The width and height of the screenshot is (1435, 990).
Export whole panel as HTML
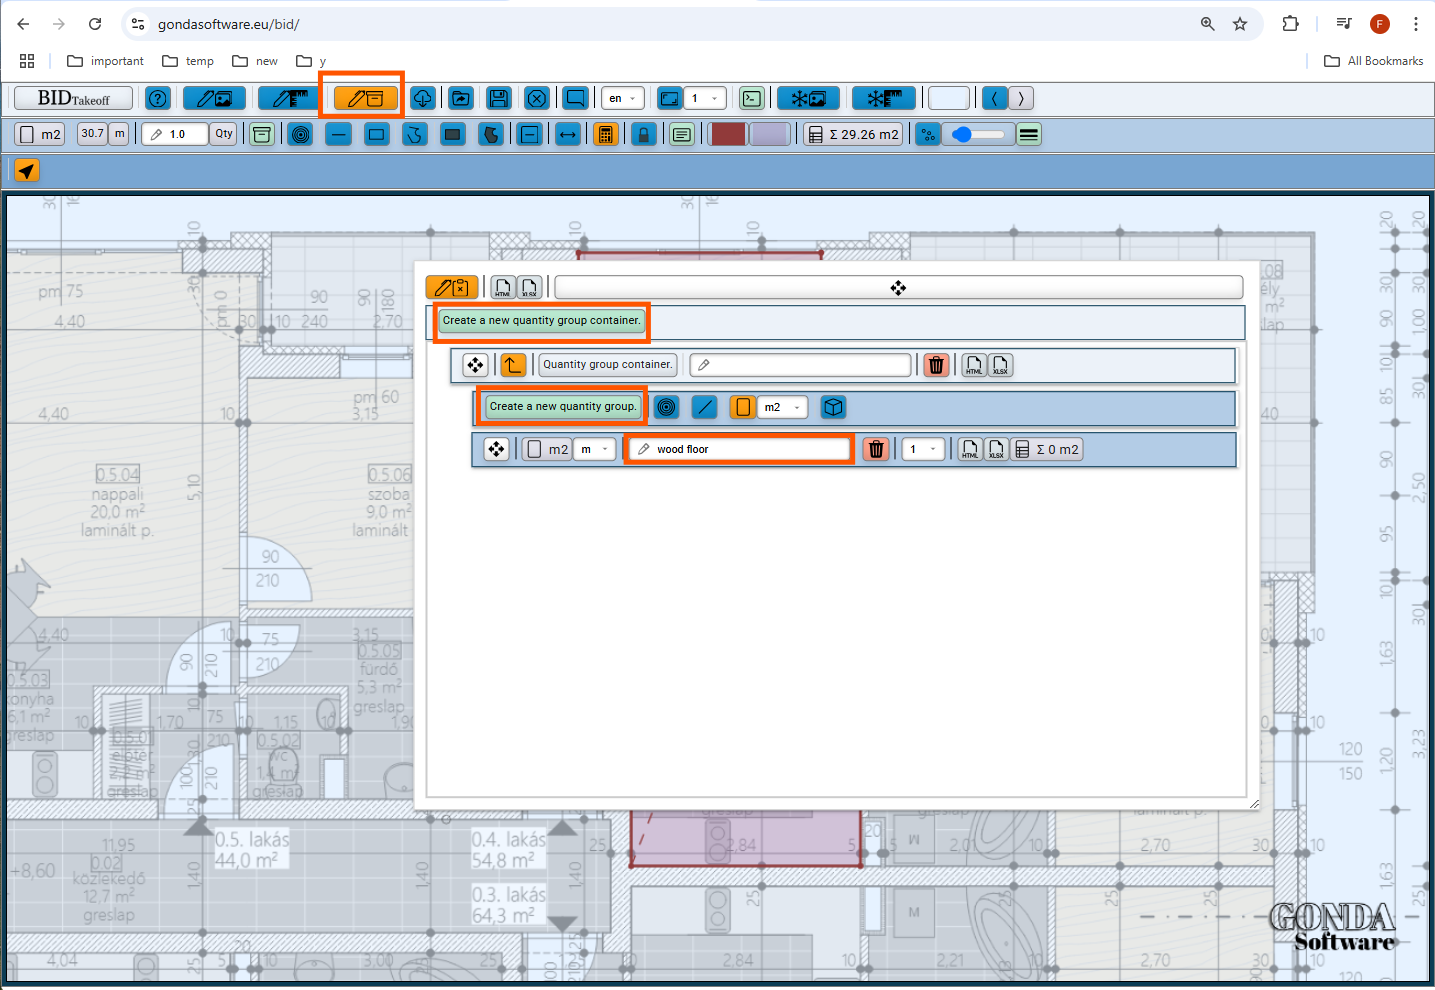(503, 288)
